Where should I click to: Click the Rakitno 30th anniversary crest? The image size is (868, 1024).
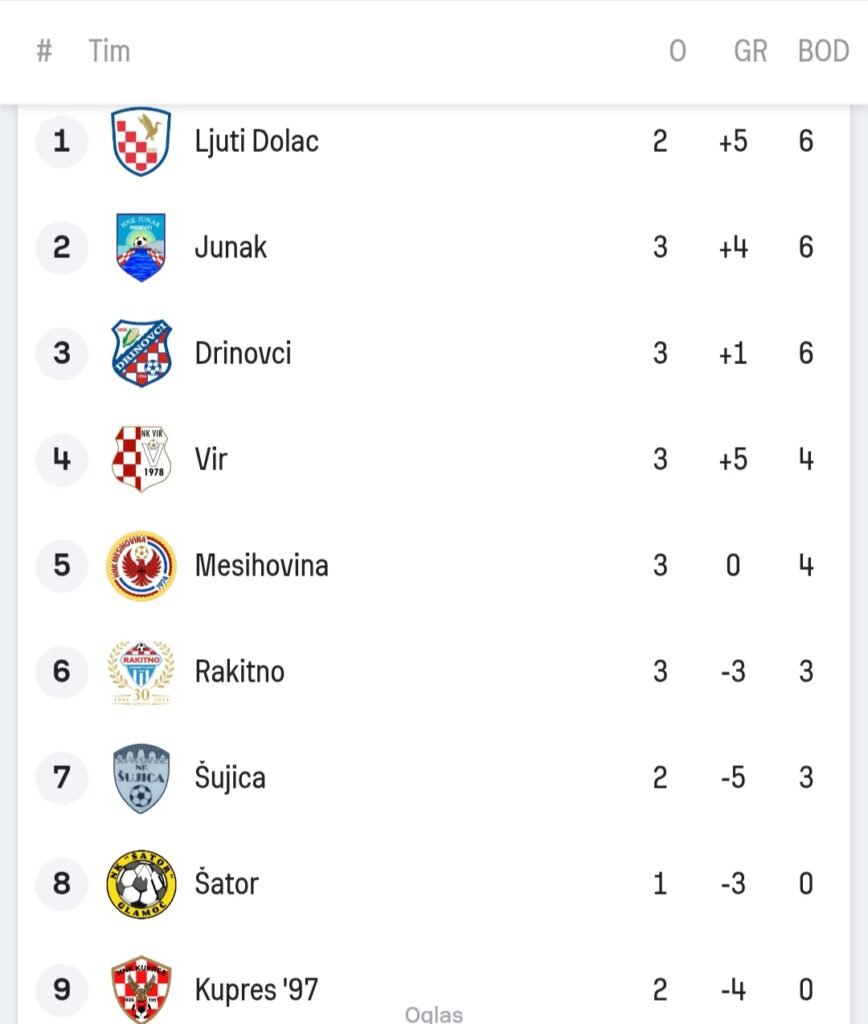coord(141,671)
